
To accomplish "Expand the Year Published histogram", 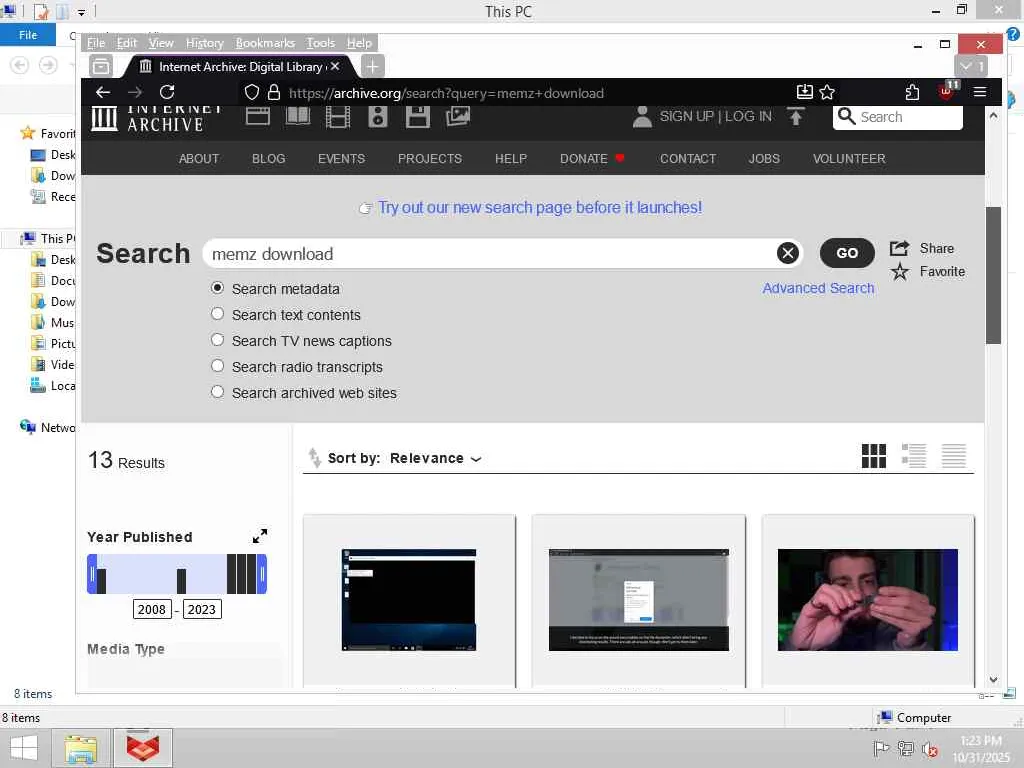I will (x=260, y=536).
